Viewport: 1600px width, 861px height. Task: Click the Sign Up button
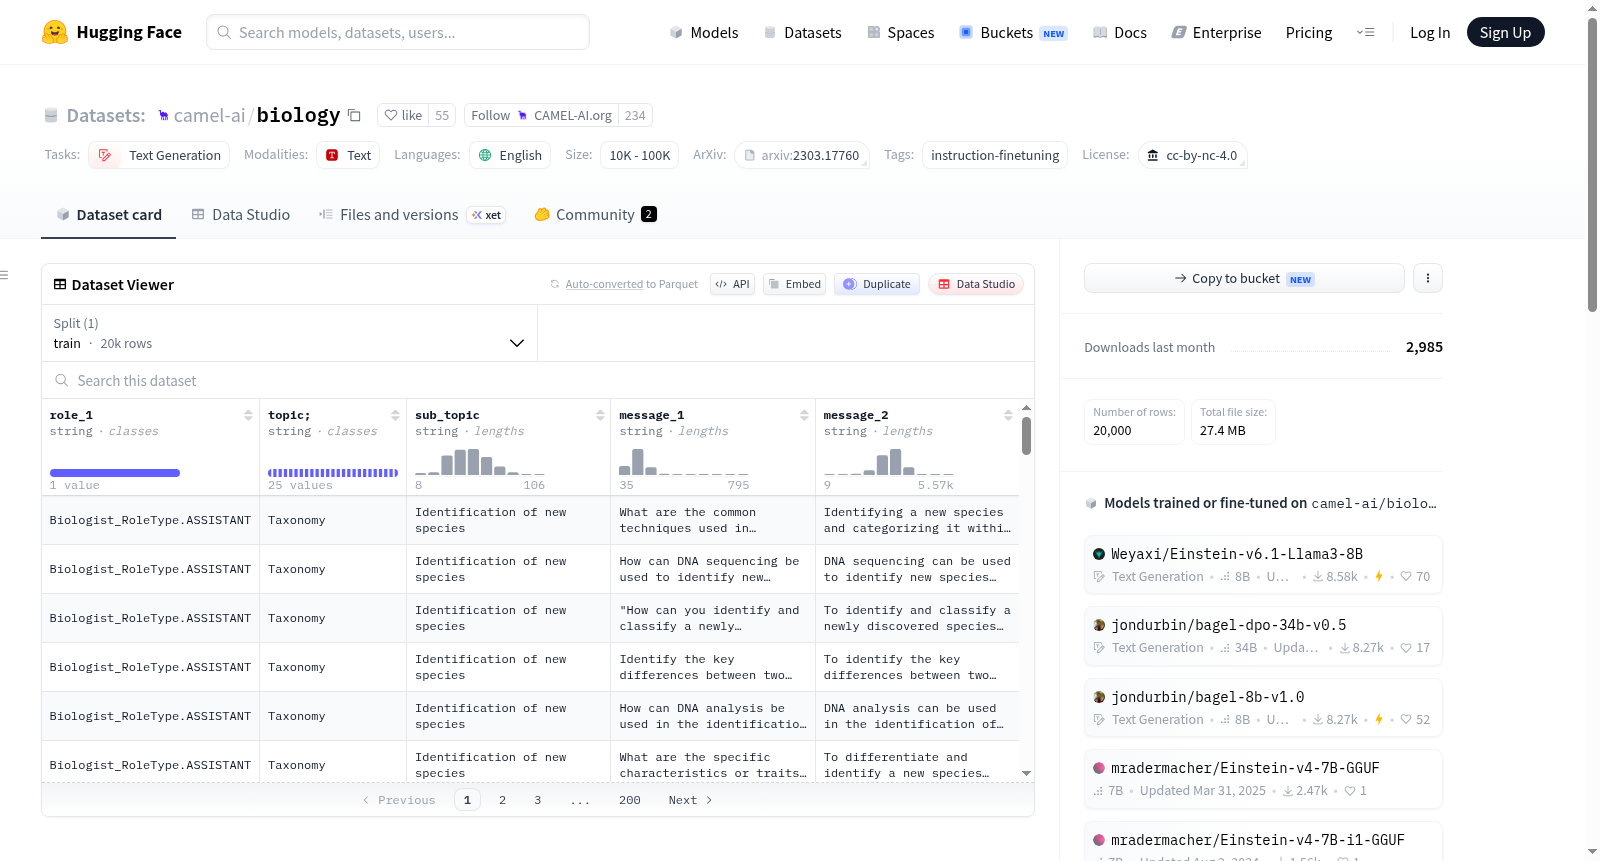(x=1505, y=32)
